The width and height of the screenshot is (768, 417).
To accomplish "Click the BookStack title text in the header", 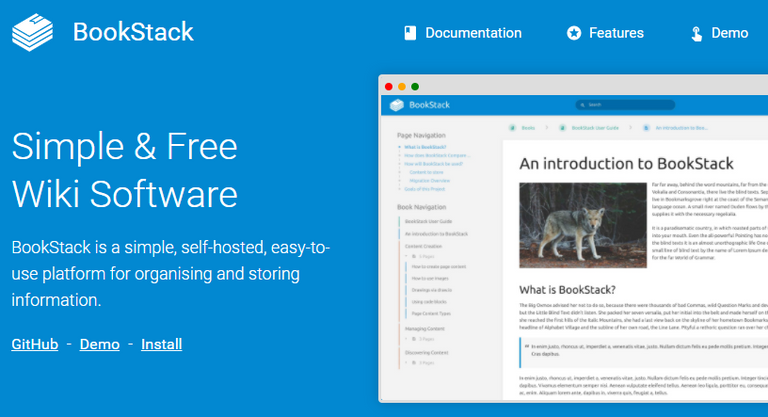I will click(x=133, y=32).
